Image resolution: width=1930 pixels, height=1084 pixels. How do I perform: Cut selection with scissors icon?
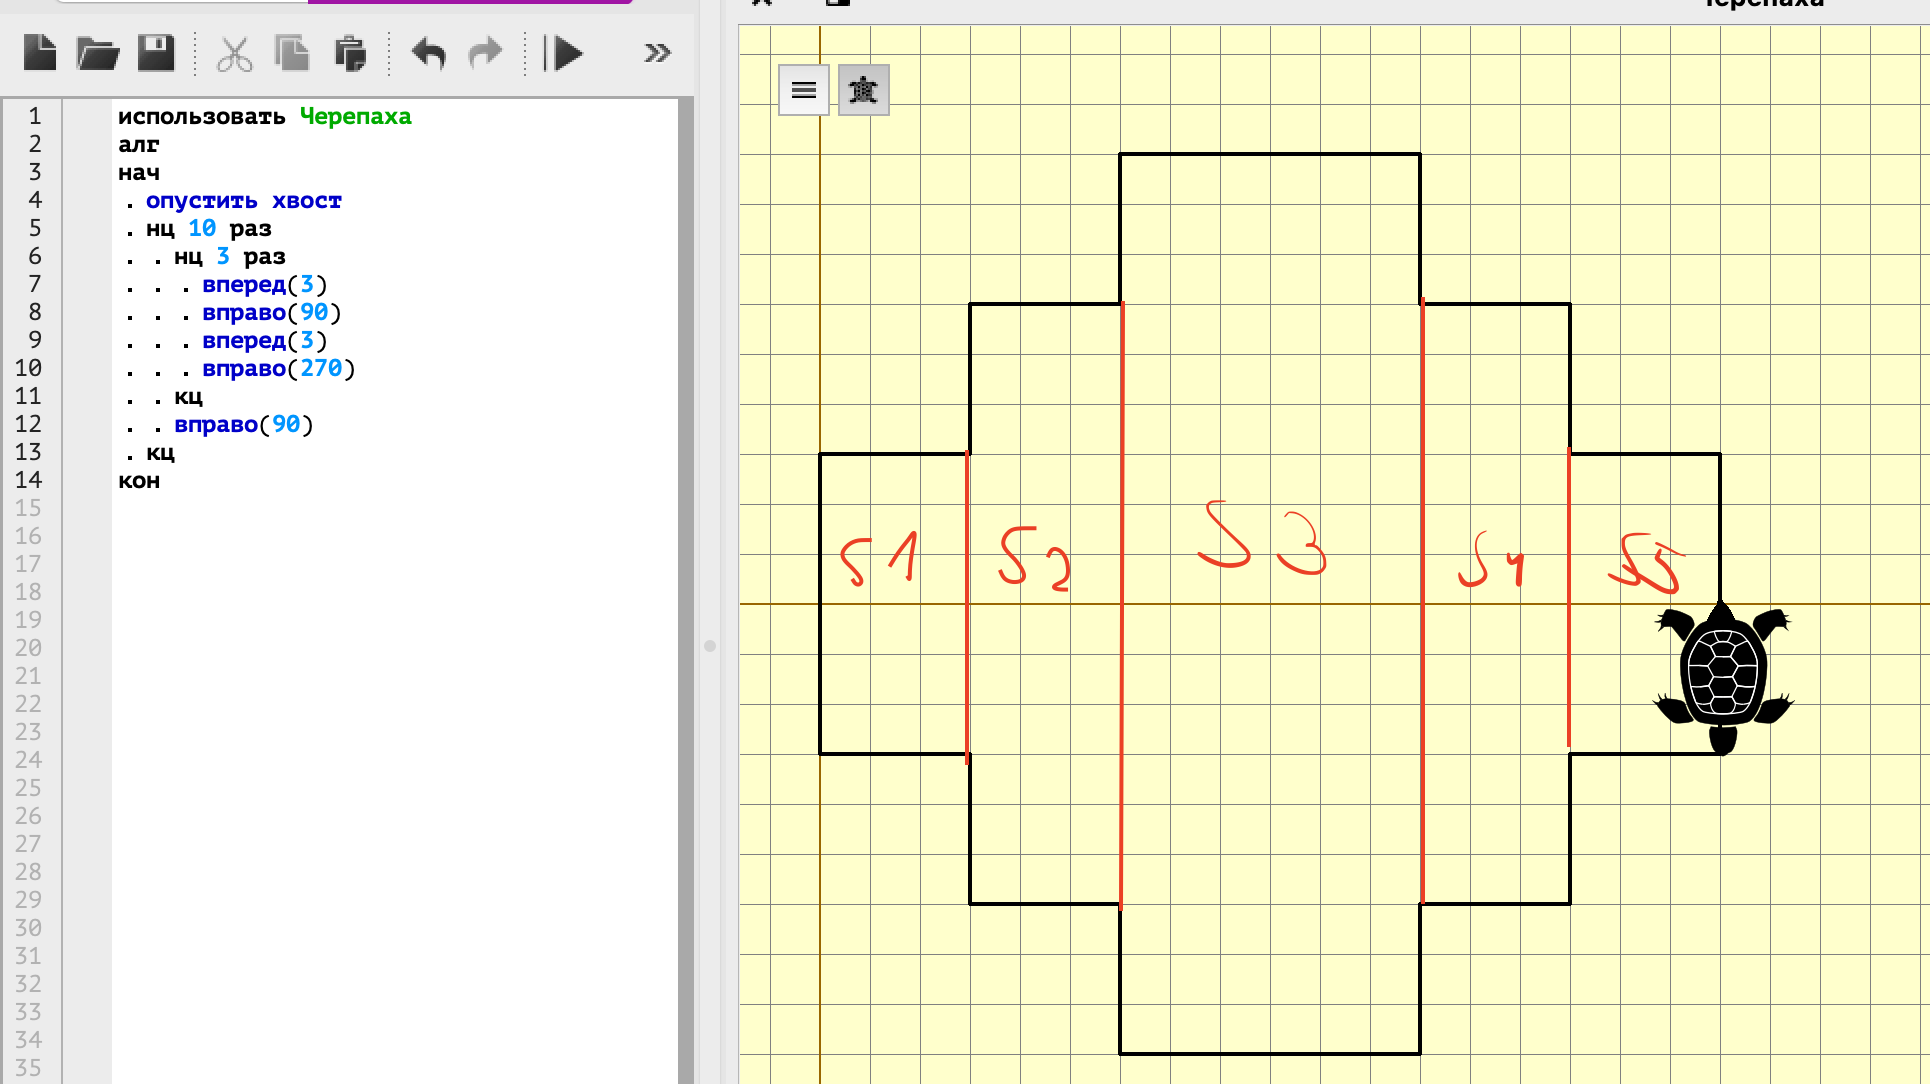coord(235,54)
